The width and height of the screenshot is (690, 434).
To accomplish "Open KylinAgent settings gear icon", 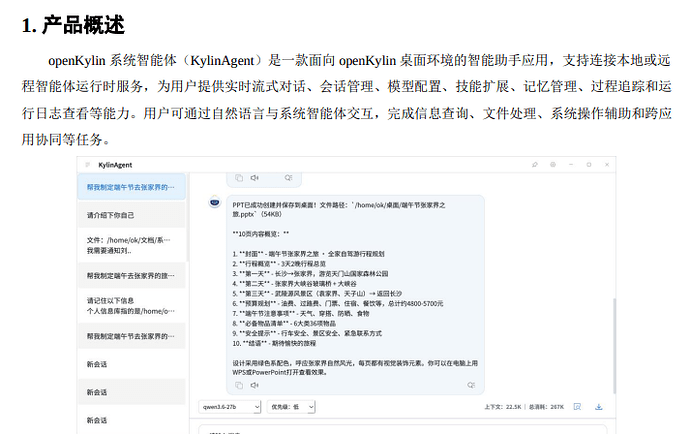I will point(553,165).
